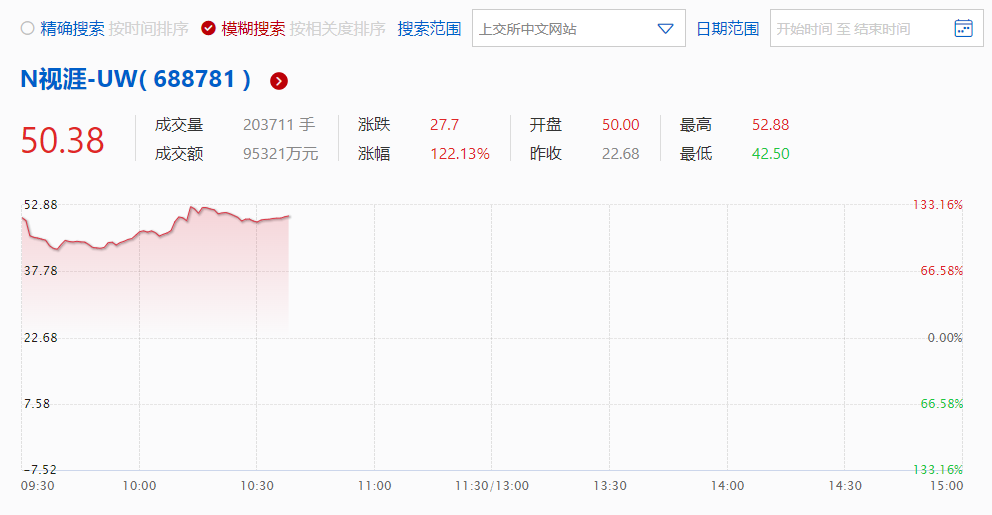Click 按相关度排序 sorting option
The image size is (992, 515).
point(338,29)
